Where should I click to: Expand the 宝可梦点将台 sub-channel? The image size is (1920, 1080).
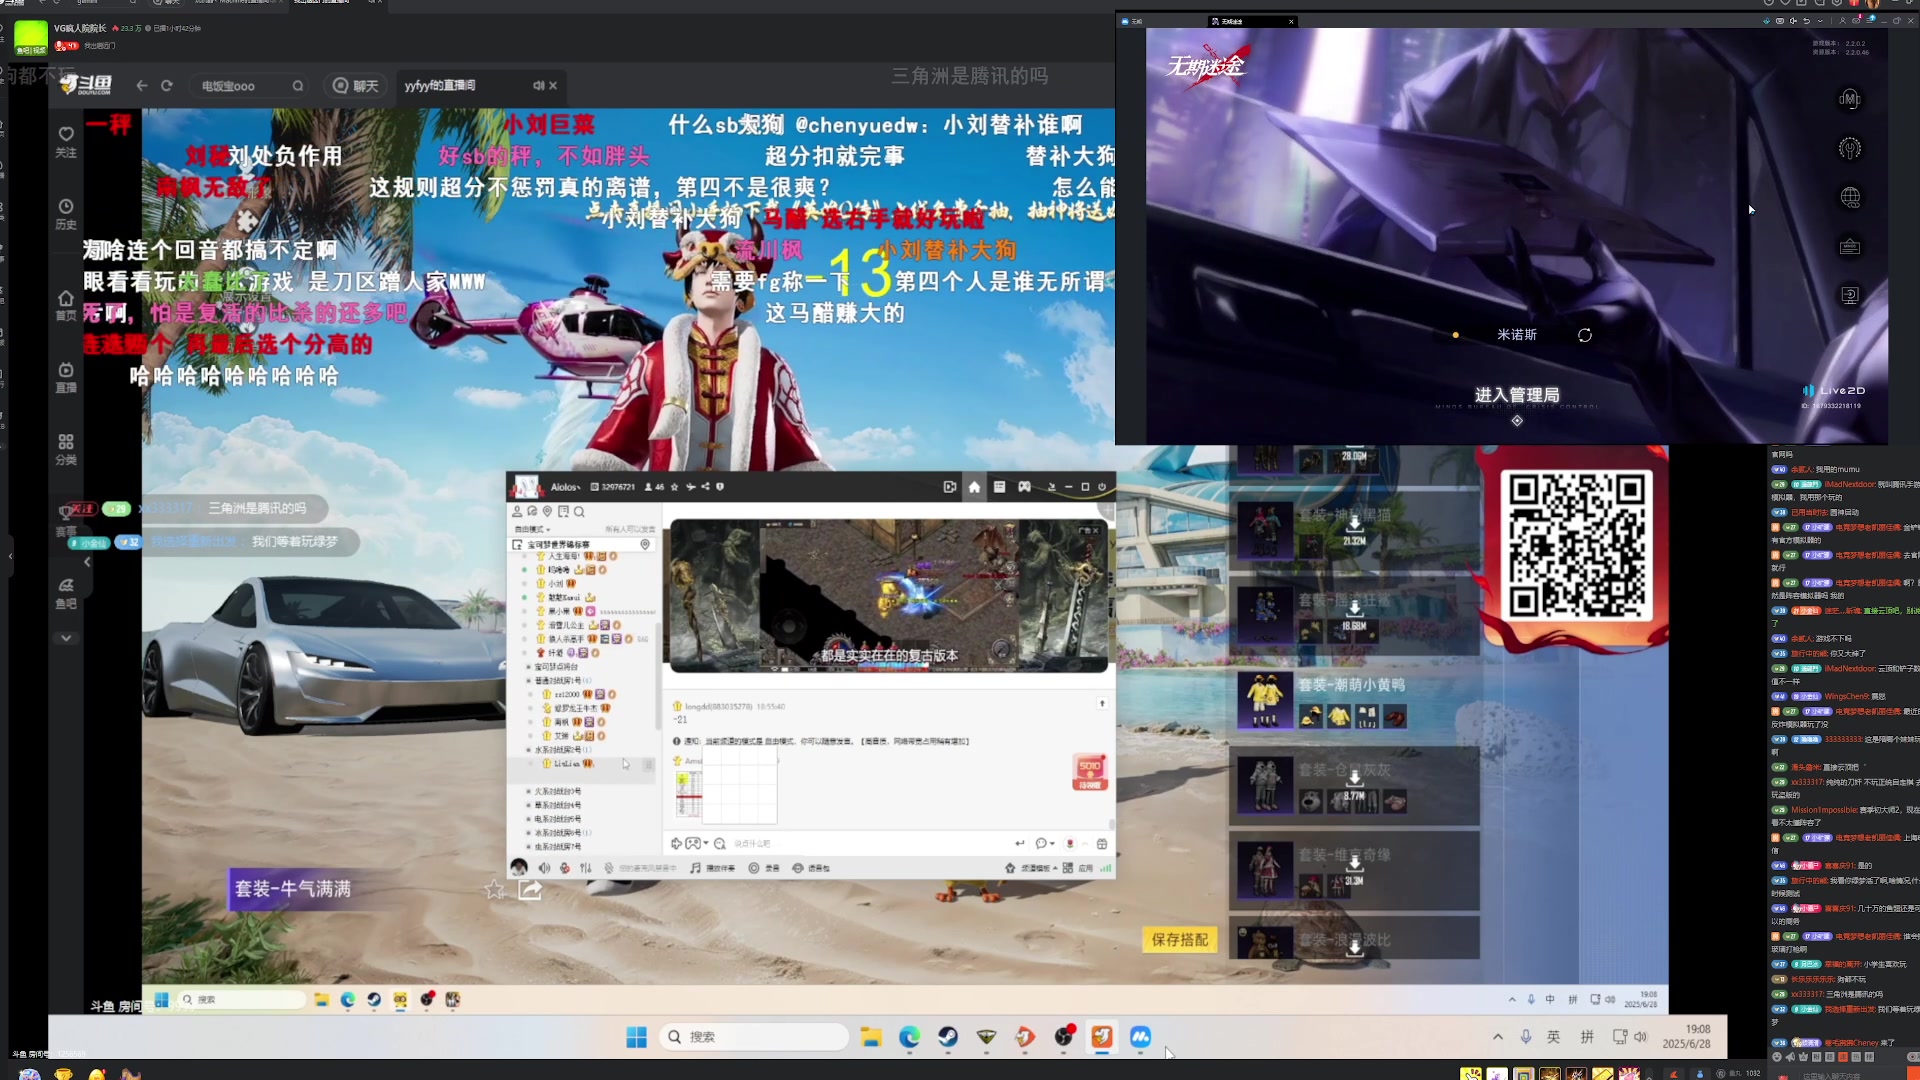(554, 667)
